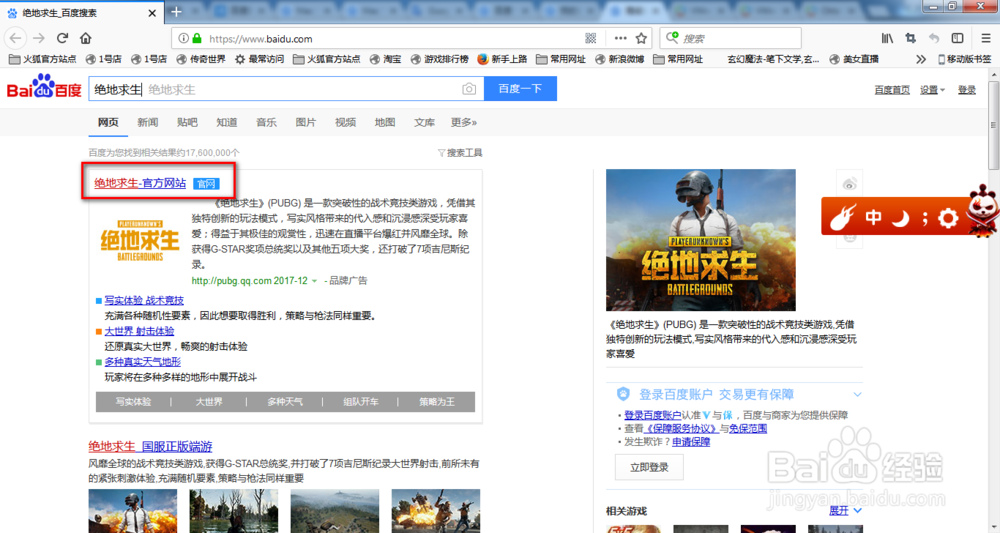Bookmark this page with the star icon

(641, 38)
